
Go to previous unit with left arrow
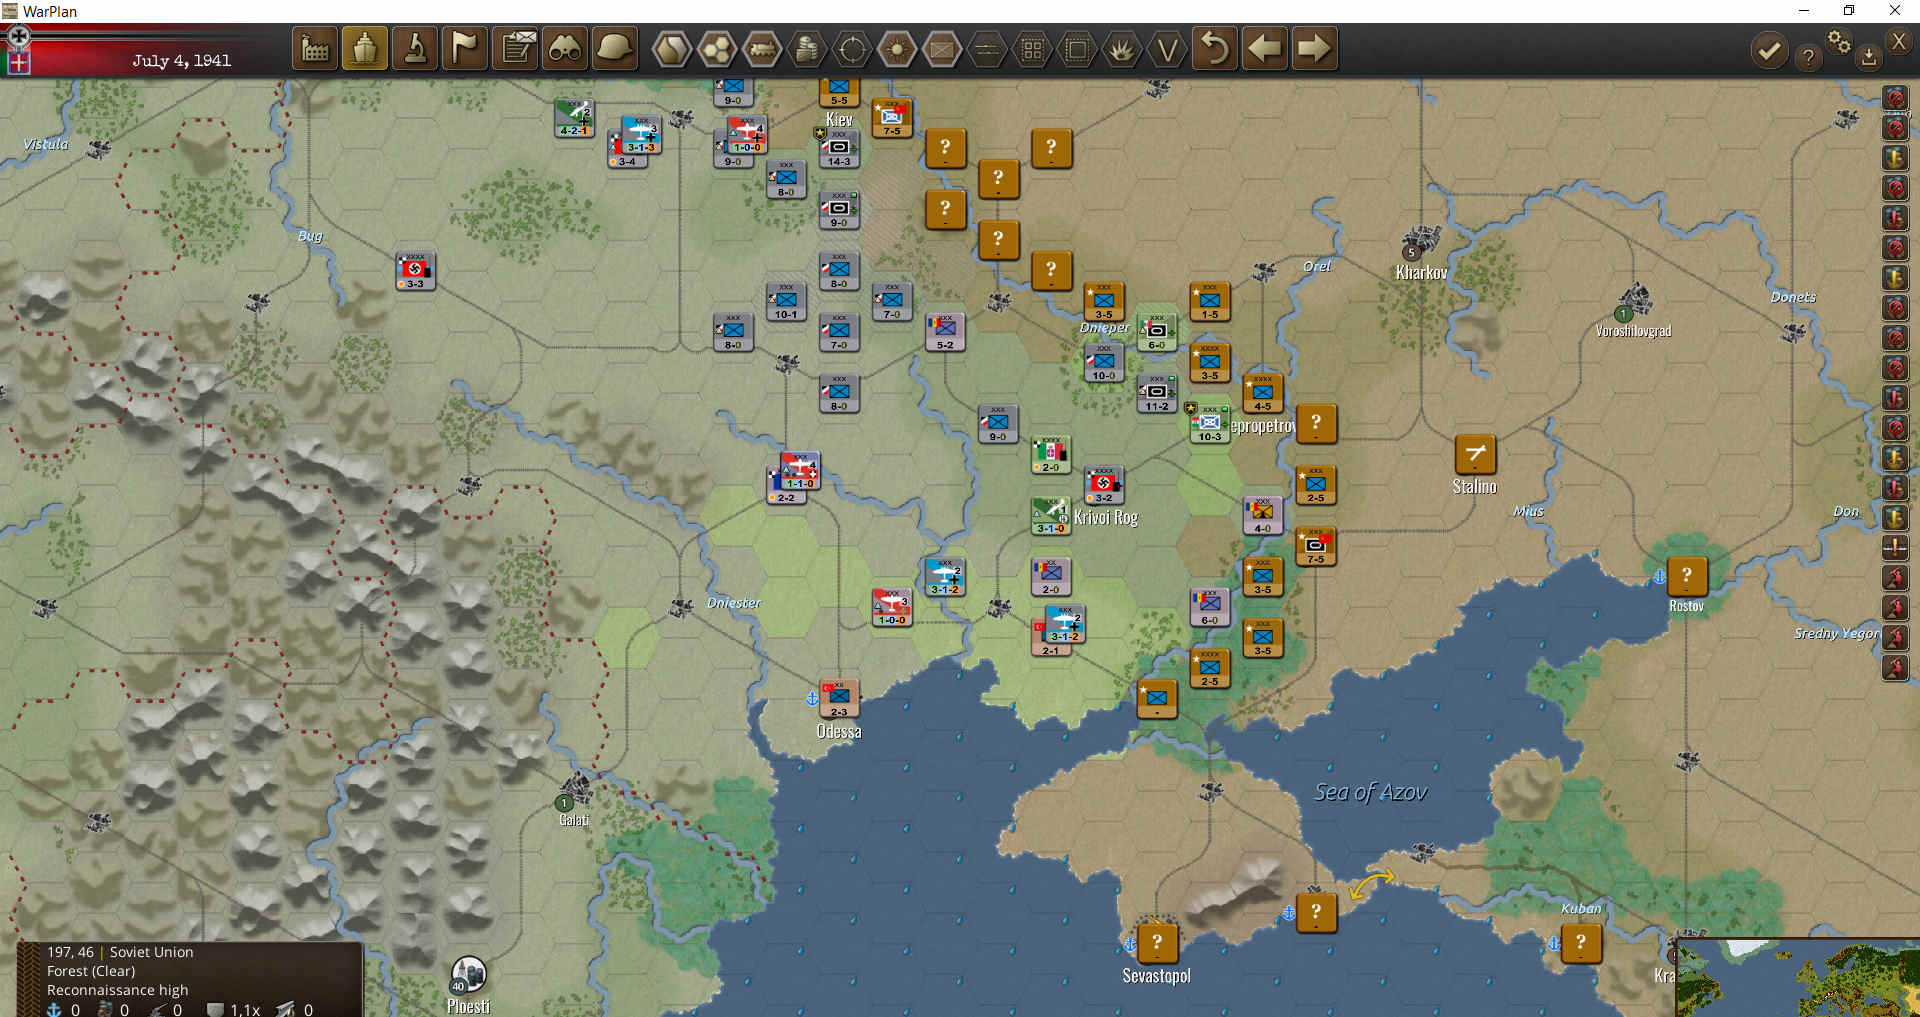(x=1265, y=48)
